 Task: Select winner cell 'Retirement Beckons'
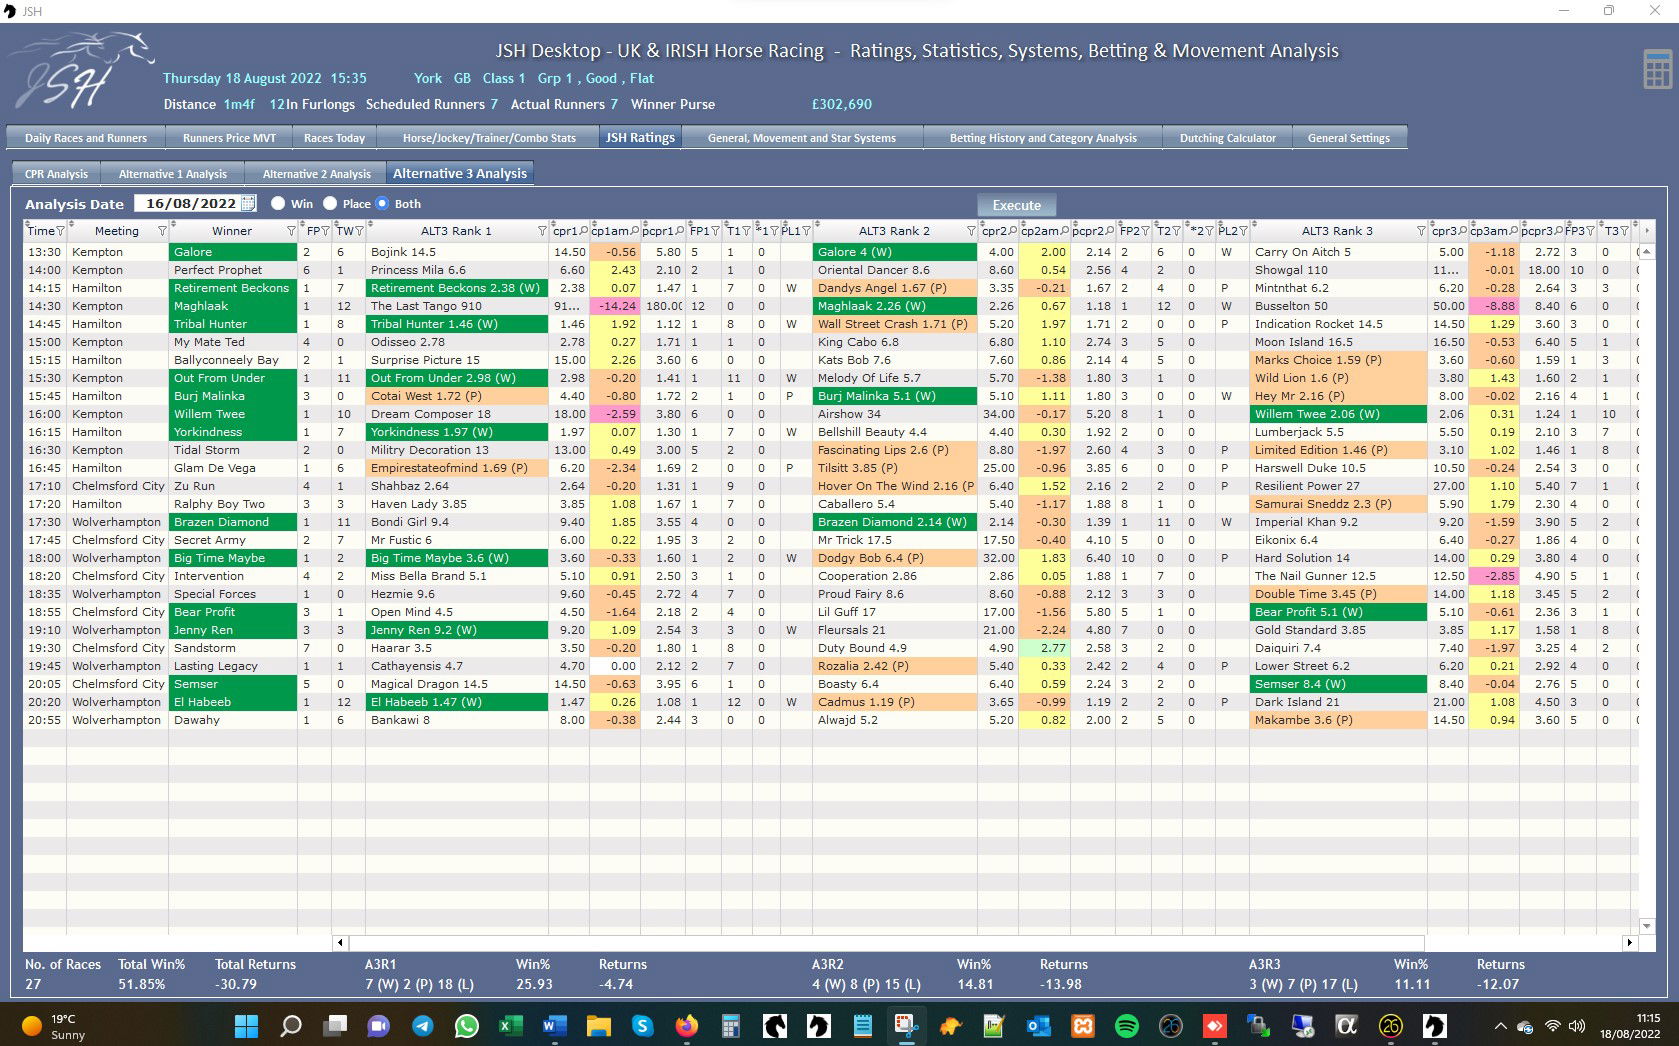[x=233, y=288]
